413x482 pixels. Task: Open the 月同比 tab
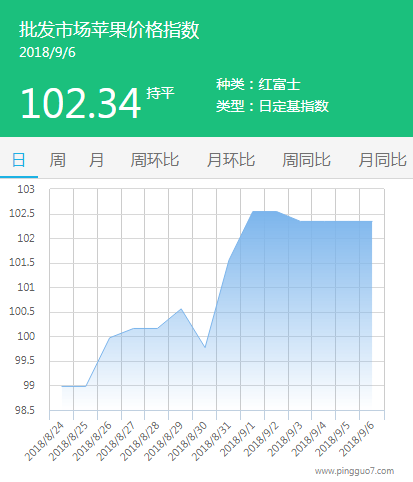pos(382,160)
